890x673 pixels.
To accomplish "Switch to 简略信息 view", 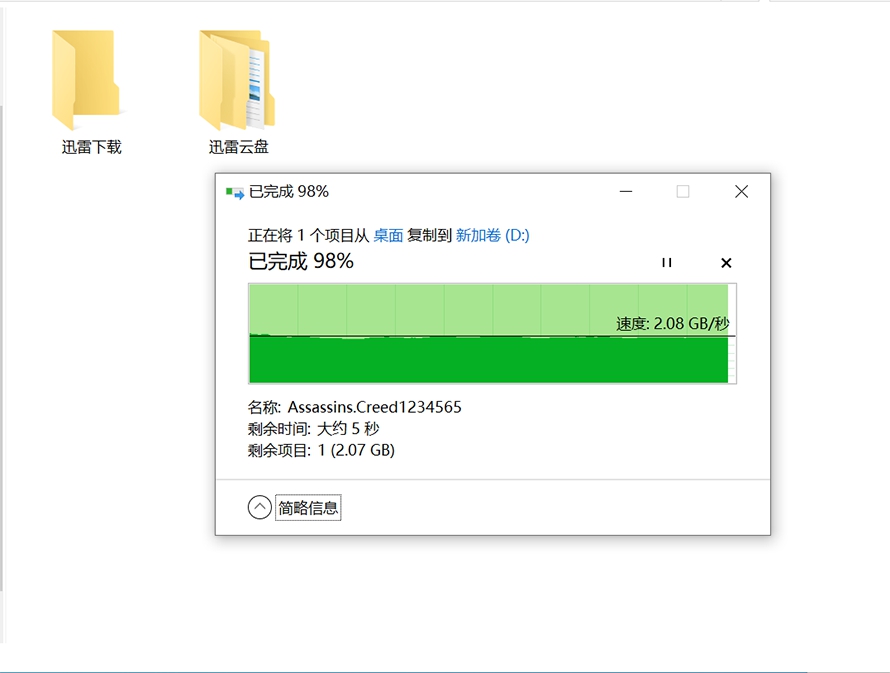I will coord(309,507).
